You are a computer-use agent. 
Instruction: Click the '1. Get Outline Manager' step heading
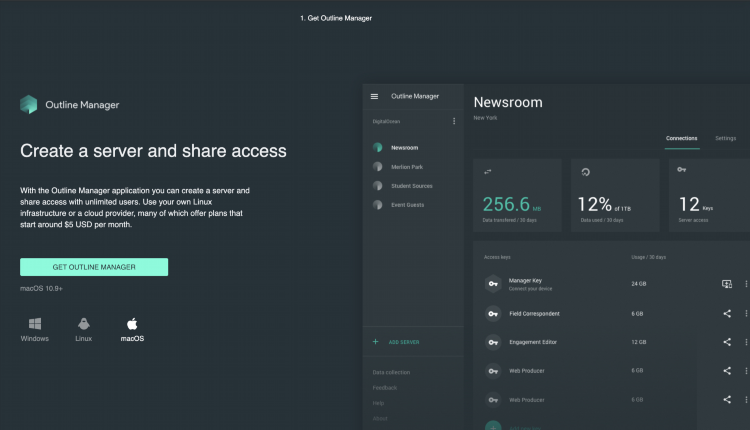pos(336,18)
